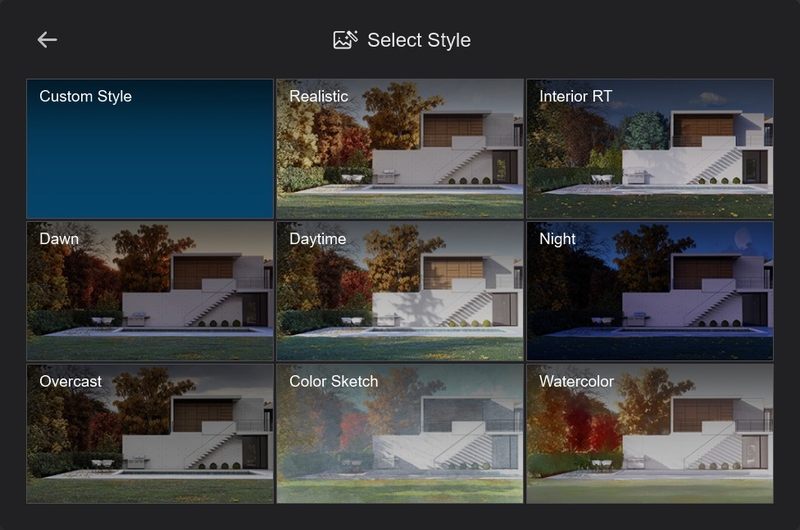Click the Select Style image-sparkle icon
Screen dimensions: 800x530
click(x=345, y=40)
